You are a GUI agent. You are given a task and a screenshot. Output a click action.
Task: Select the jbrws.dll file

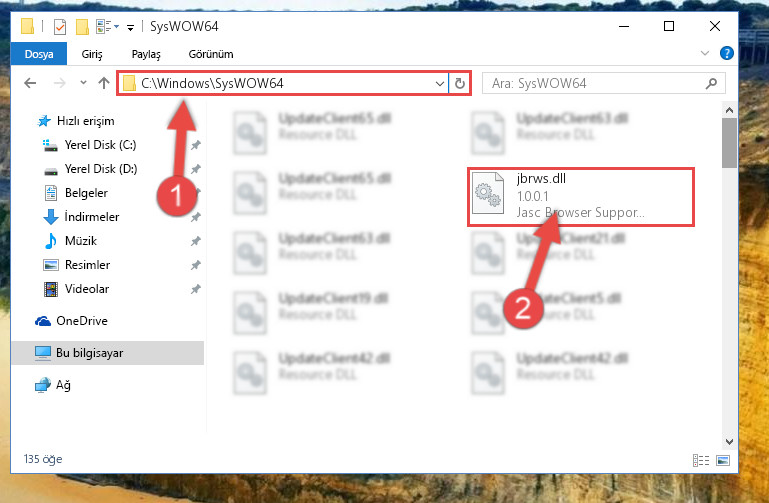pos(581,196)
